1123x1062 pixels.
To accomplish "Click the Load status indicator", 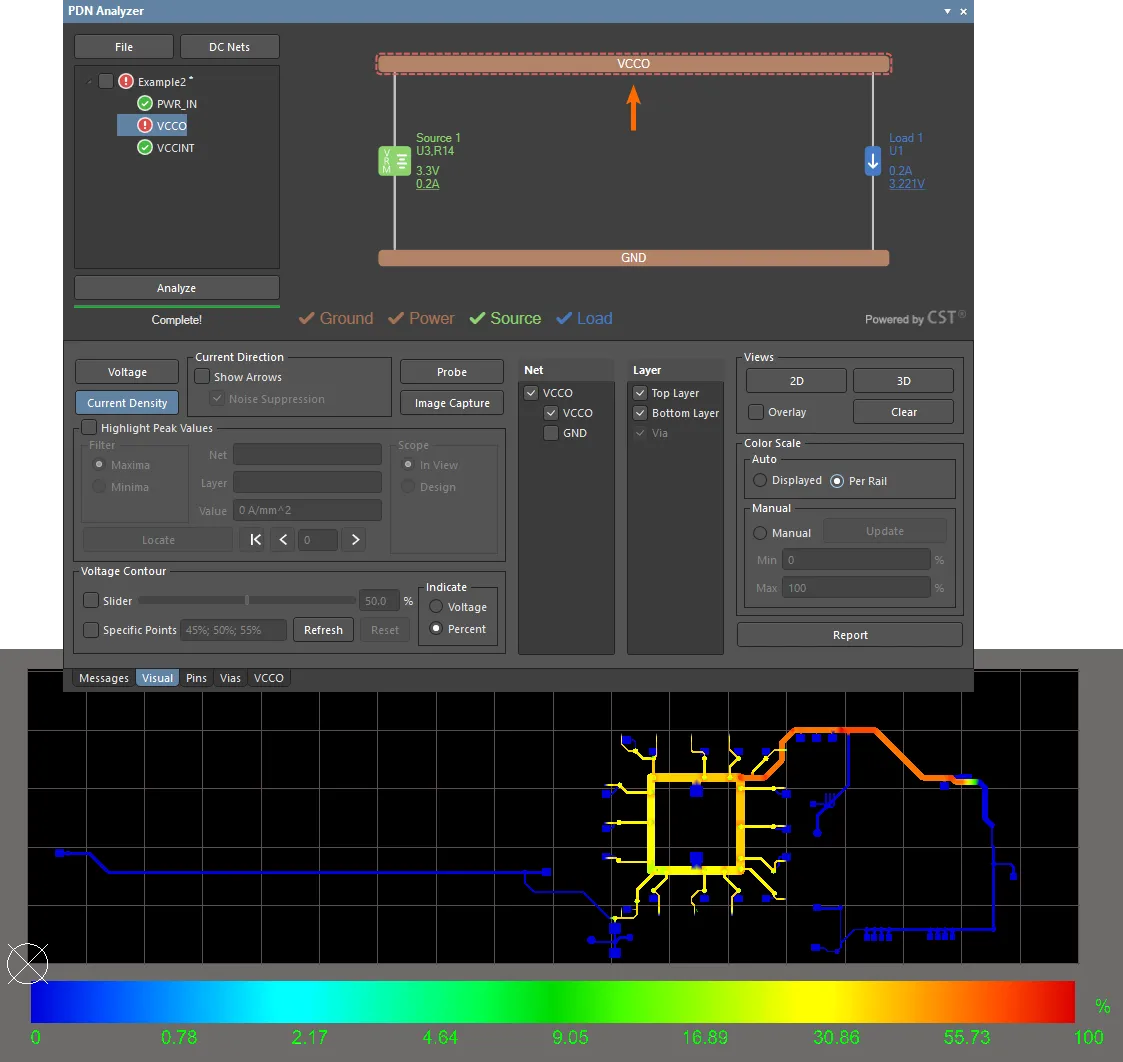I will (x=584, y=318).
